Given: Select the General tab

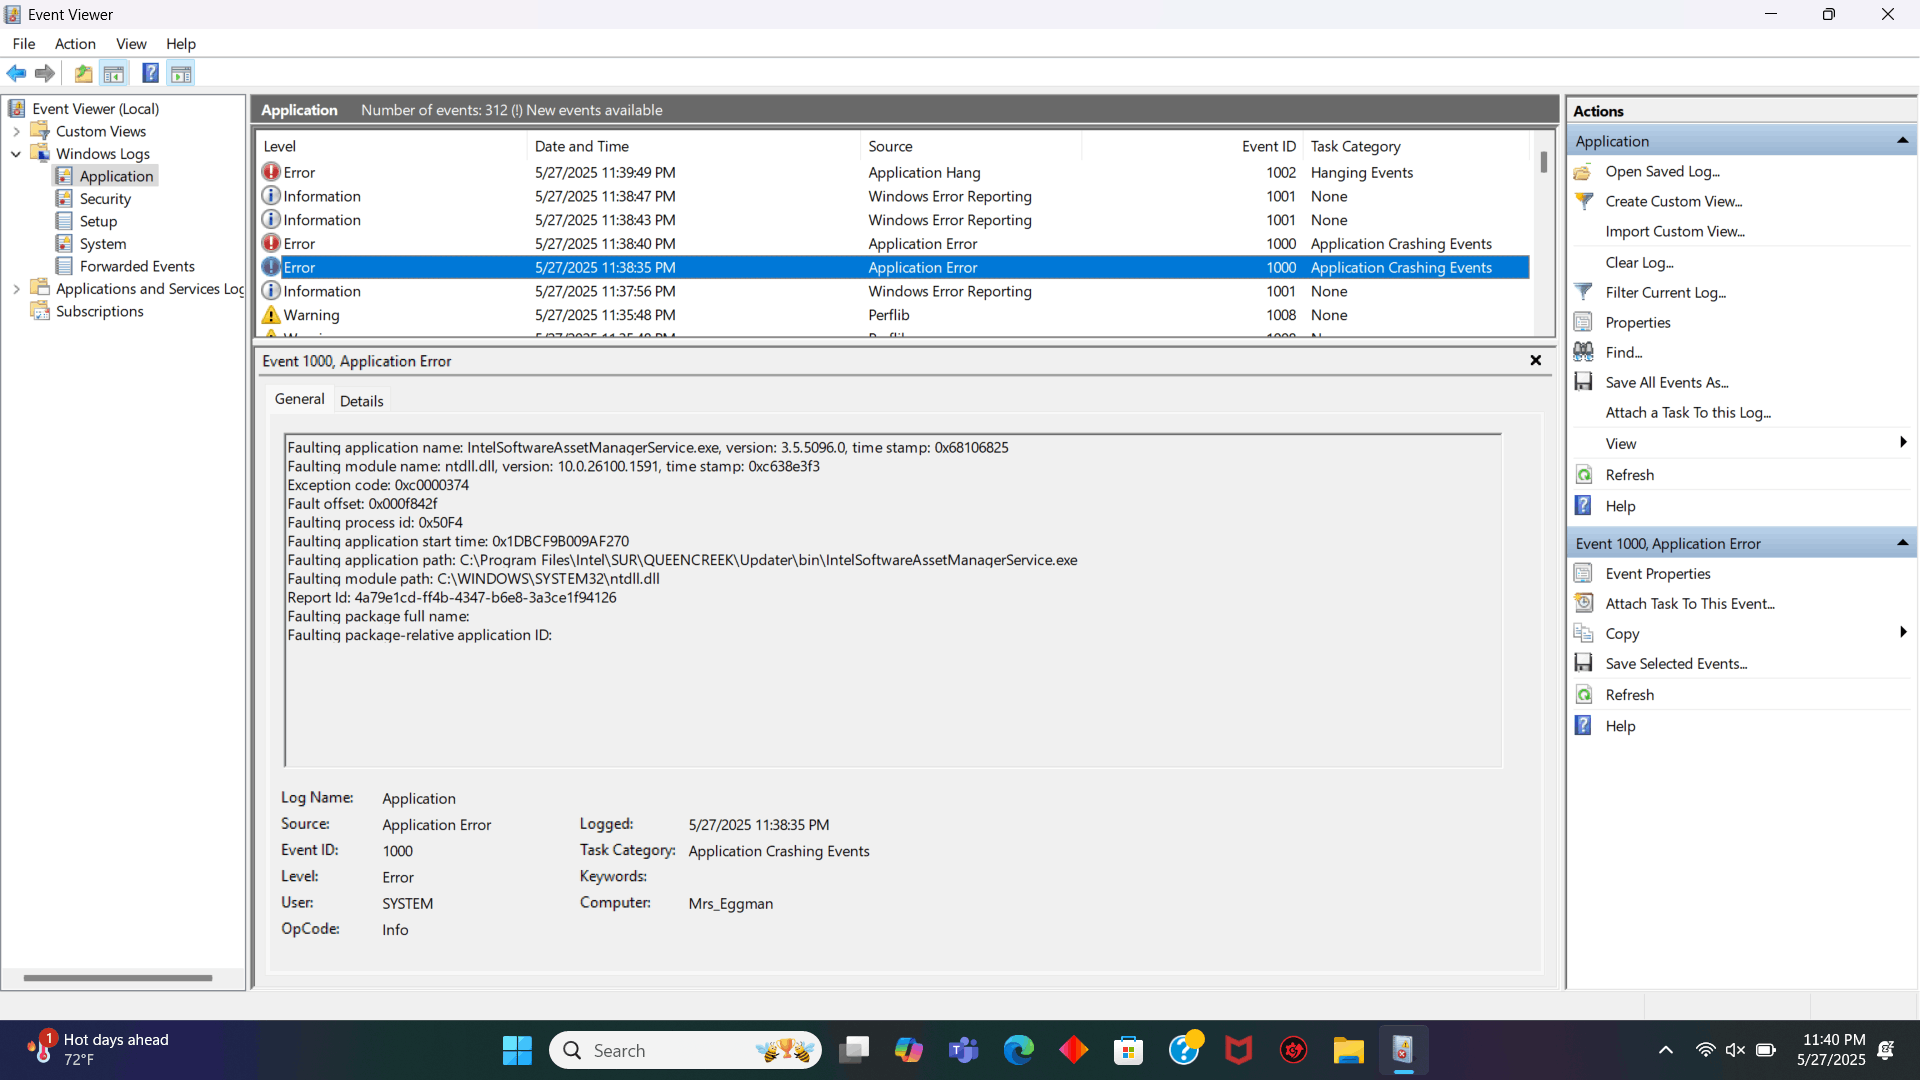Looking at the screenshot, I should pyautogui.click(x=299, y=399).
